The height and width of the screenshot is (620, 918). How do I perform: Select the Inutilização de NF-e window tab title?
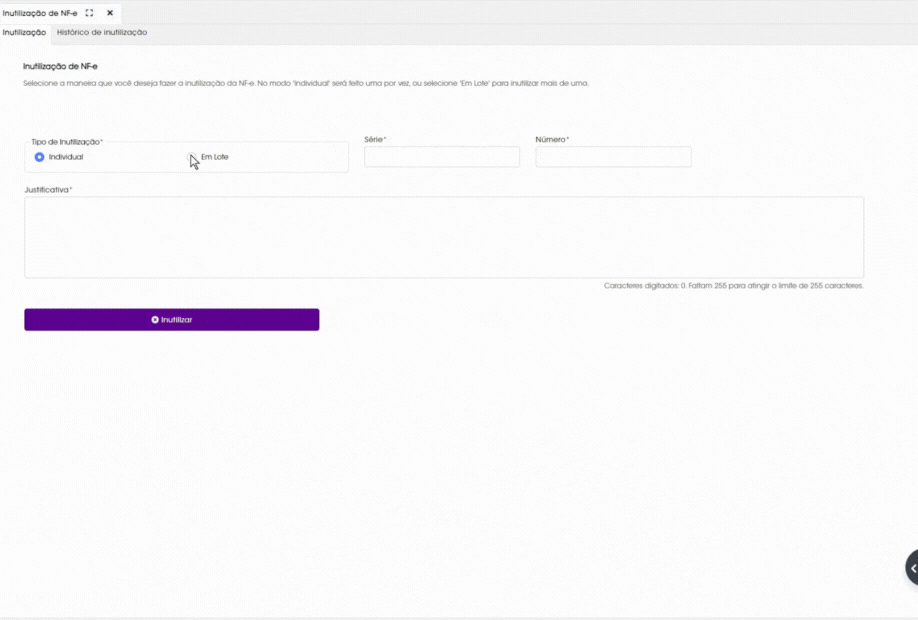tap(40, 13)
